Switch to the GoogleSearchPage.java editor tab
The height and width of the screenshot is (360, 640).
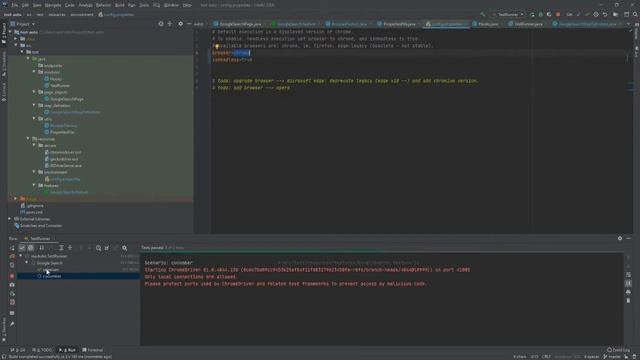click(238, 24)
